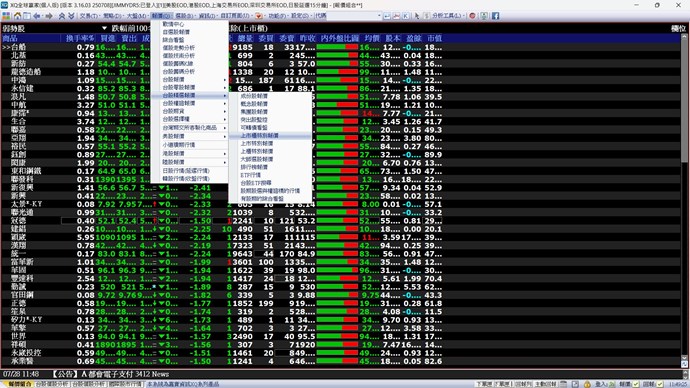Expand 台股零股報價 submenu
The height and width of the screenshot is (388, 690).
point(189,88)
